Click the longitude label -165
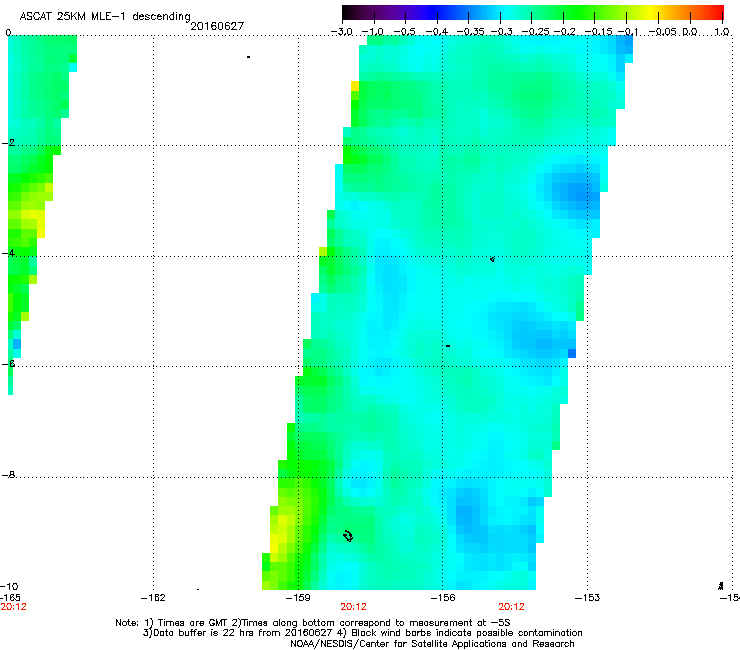The width and height of the screenshot is (740, 650). pyautogui.click(x=10, y=598)
